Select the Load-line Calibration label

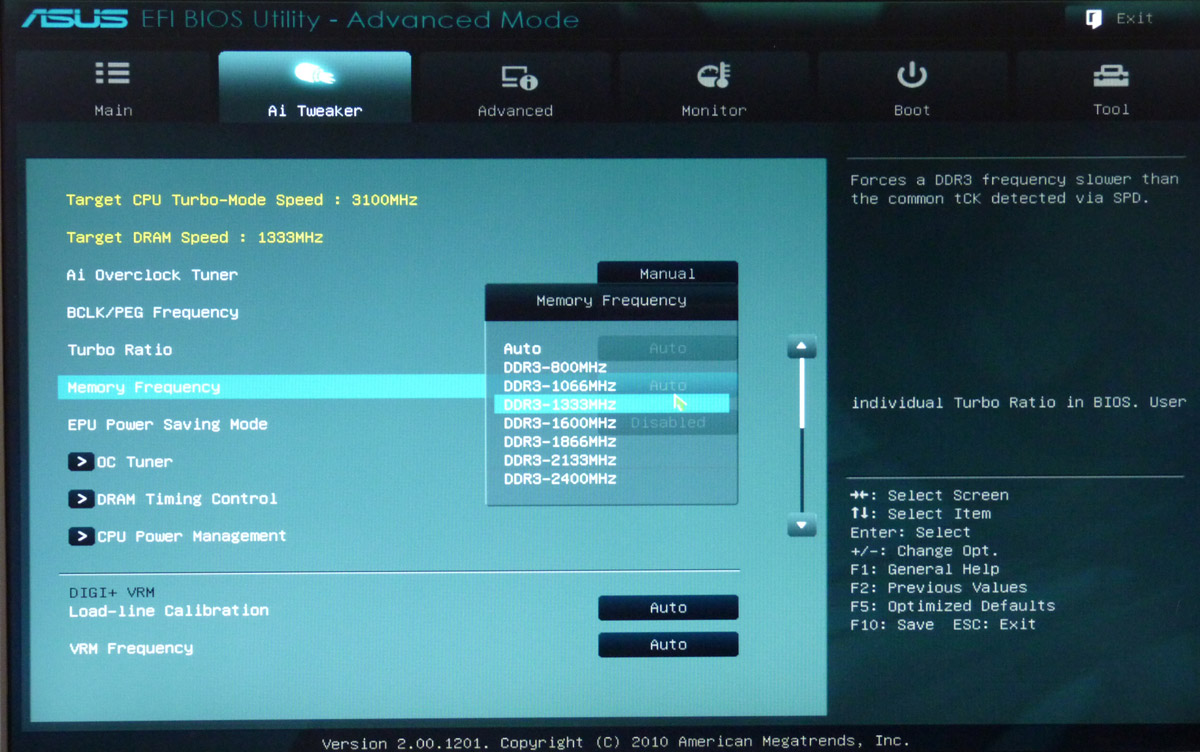click(x=168, y=611)
